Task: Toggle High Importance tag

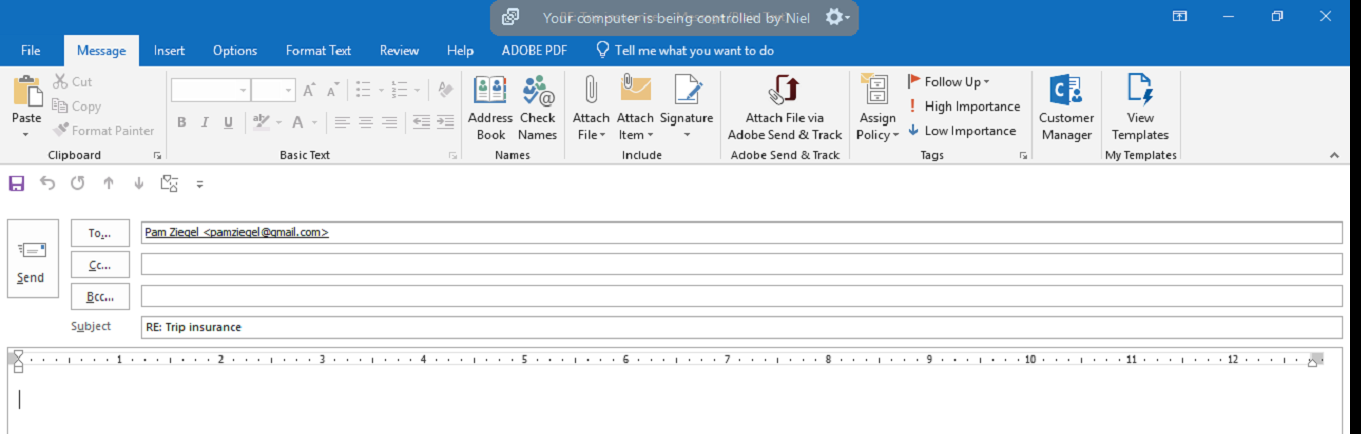Action: tap(964, 106)
